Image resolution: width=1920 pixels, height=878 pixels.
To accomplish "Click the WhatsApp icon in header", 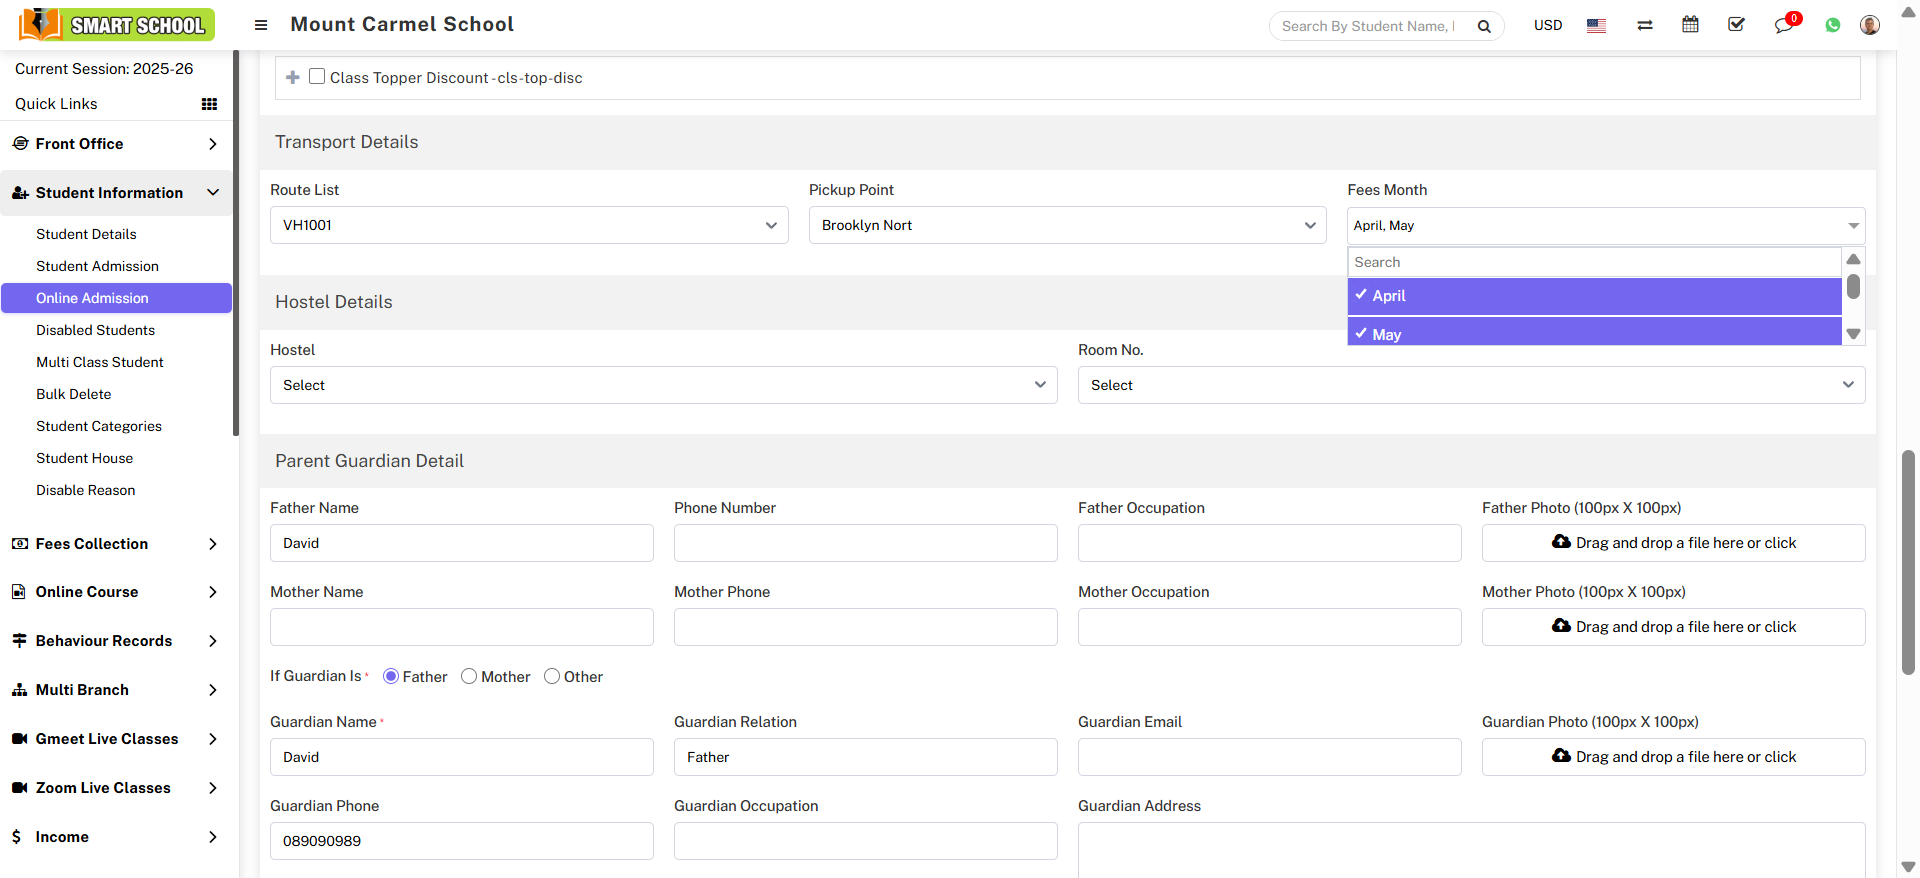I will pos(1832,25).
